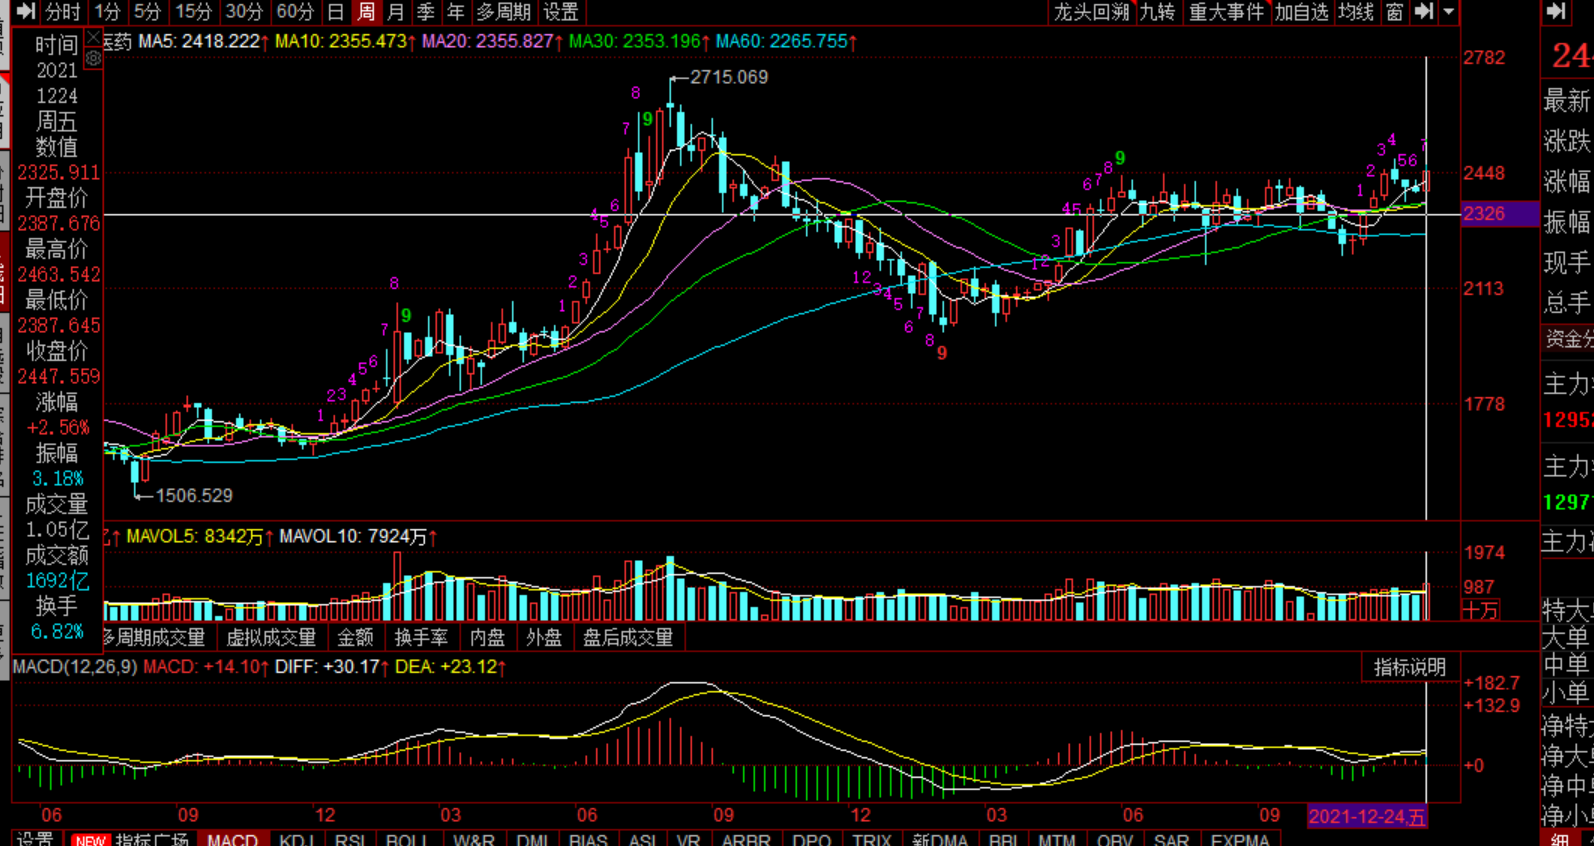Select 外盘 tab under volume
The width and height of the screenshot is (1594, 846).
(544, 637)
